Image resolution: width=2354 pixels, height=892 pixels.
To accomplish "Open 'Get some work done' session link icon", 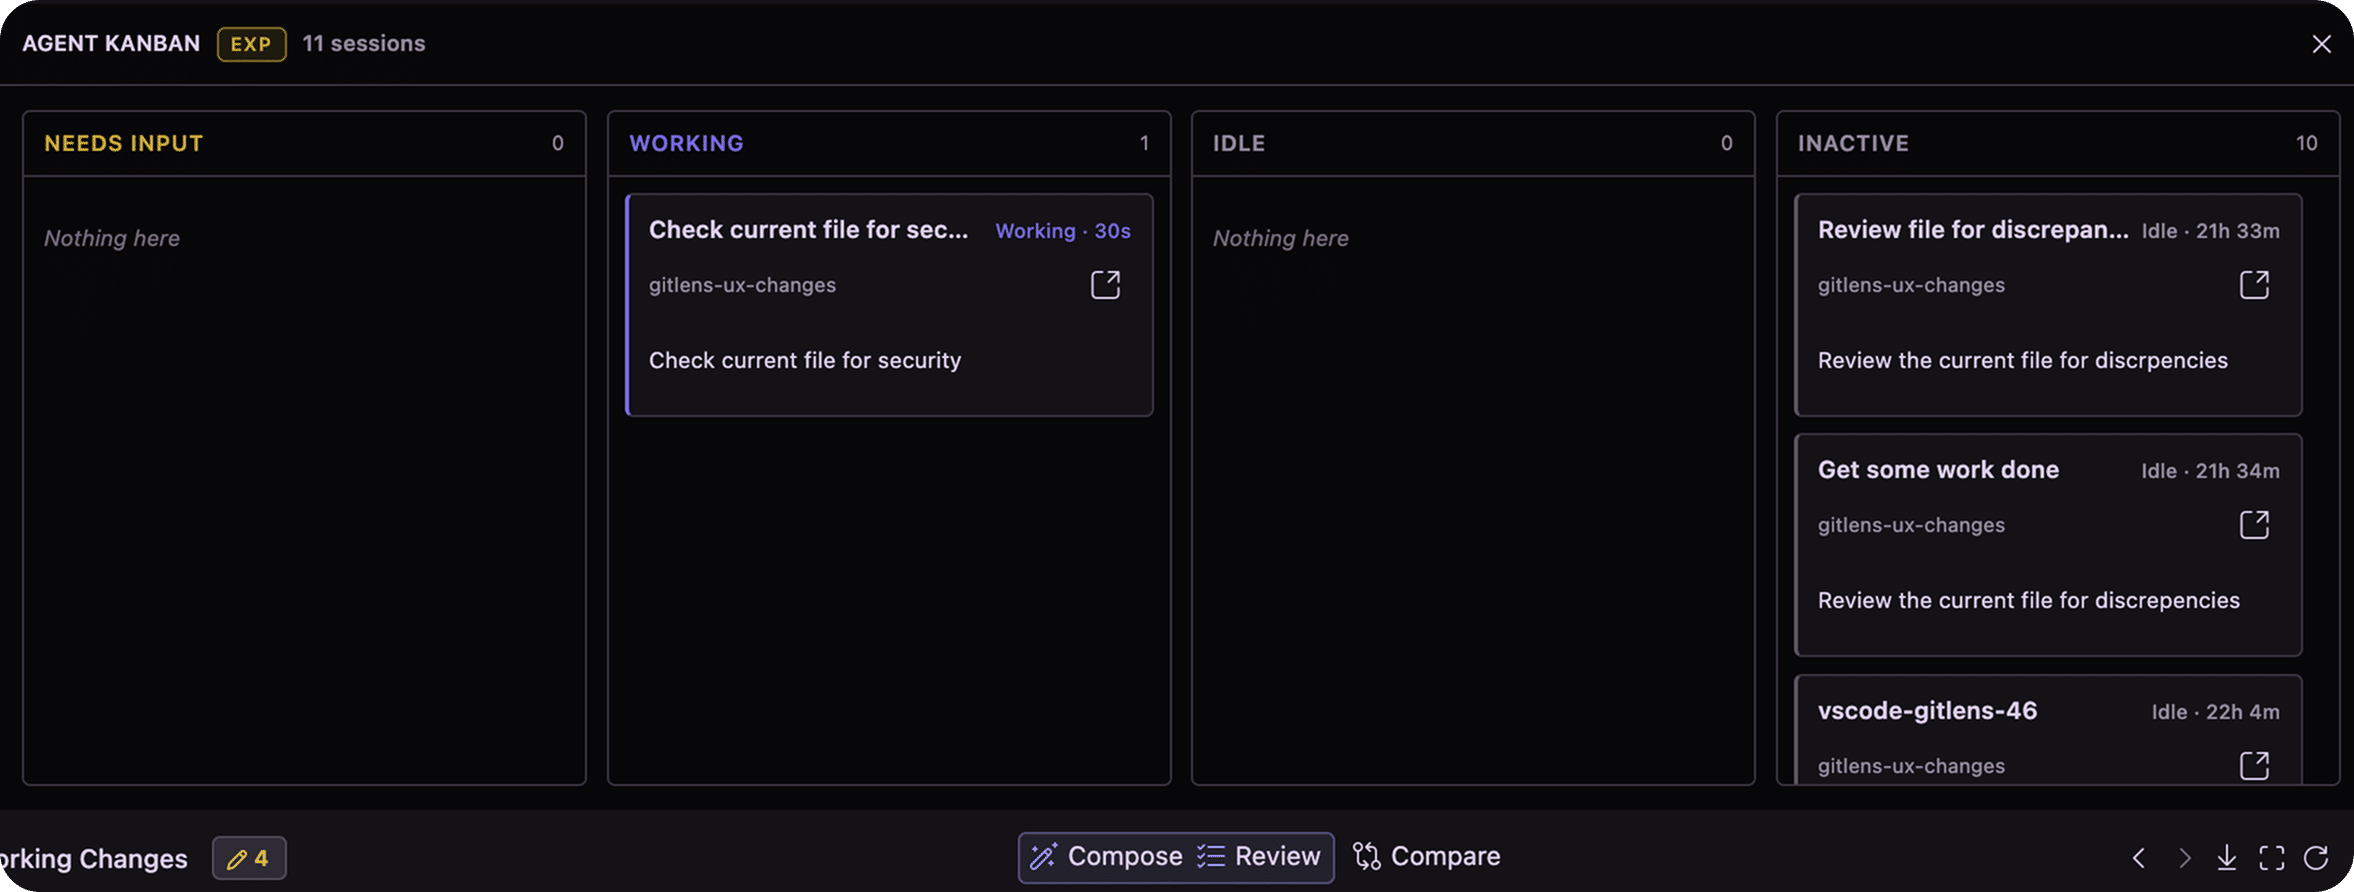I will pos(2254,525).
